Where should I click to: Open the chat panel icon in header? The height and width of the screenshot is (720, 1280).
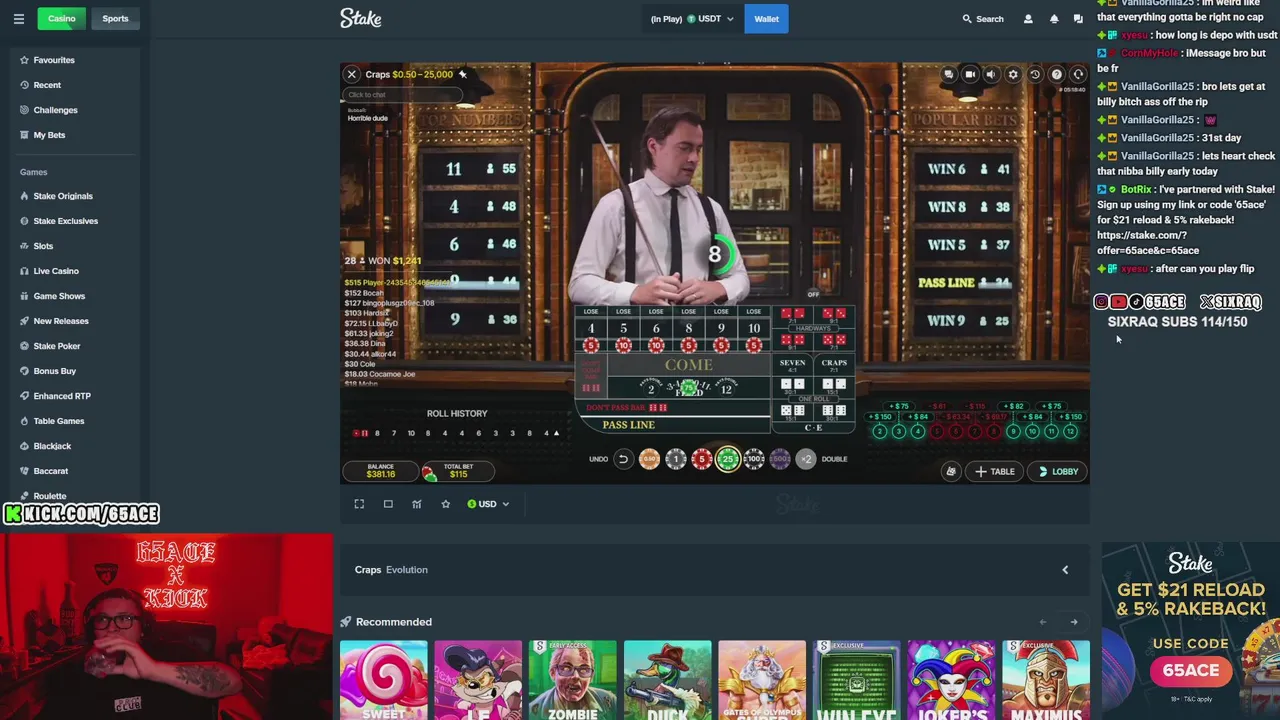[x=1078, y=18]
